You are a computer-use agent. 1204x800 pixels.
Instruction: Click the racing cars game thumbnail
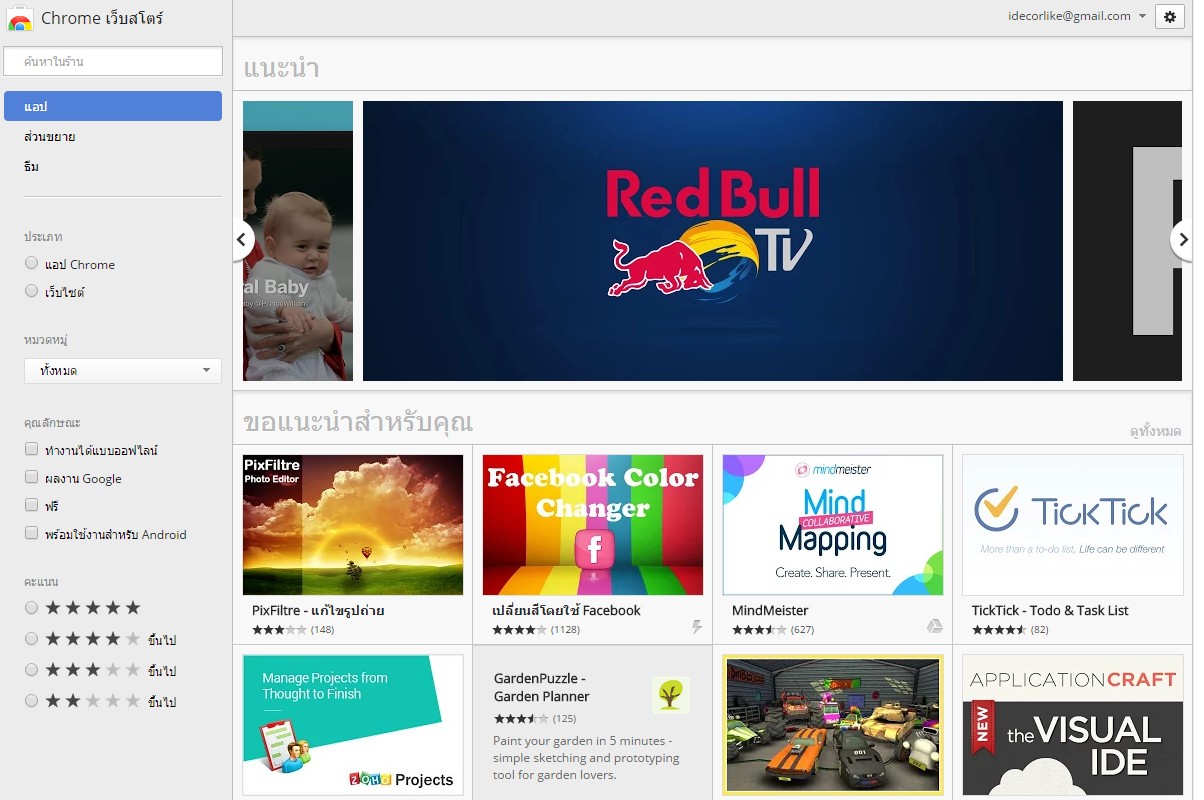click(833, 725)
